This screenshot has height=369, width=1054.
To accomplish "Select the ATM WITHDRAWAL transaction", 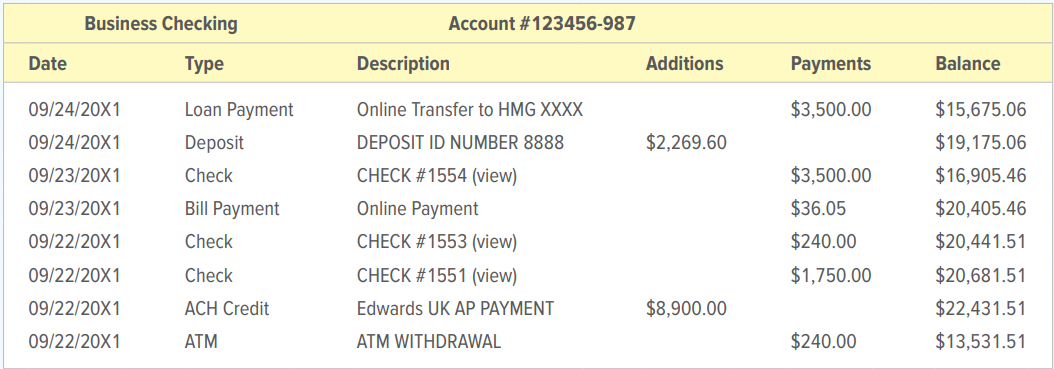I will (527, 341).
